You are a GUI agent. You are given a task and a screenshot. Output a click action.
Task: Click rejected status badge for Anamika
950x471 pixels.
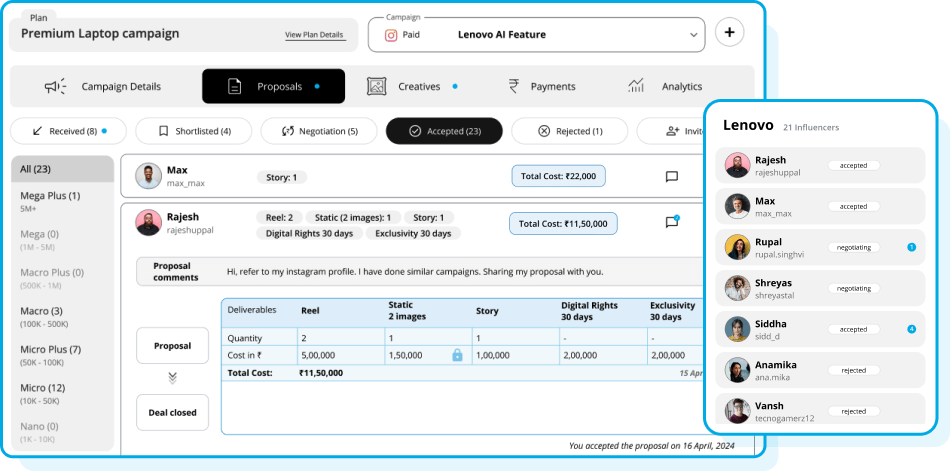coord(854,370)
